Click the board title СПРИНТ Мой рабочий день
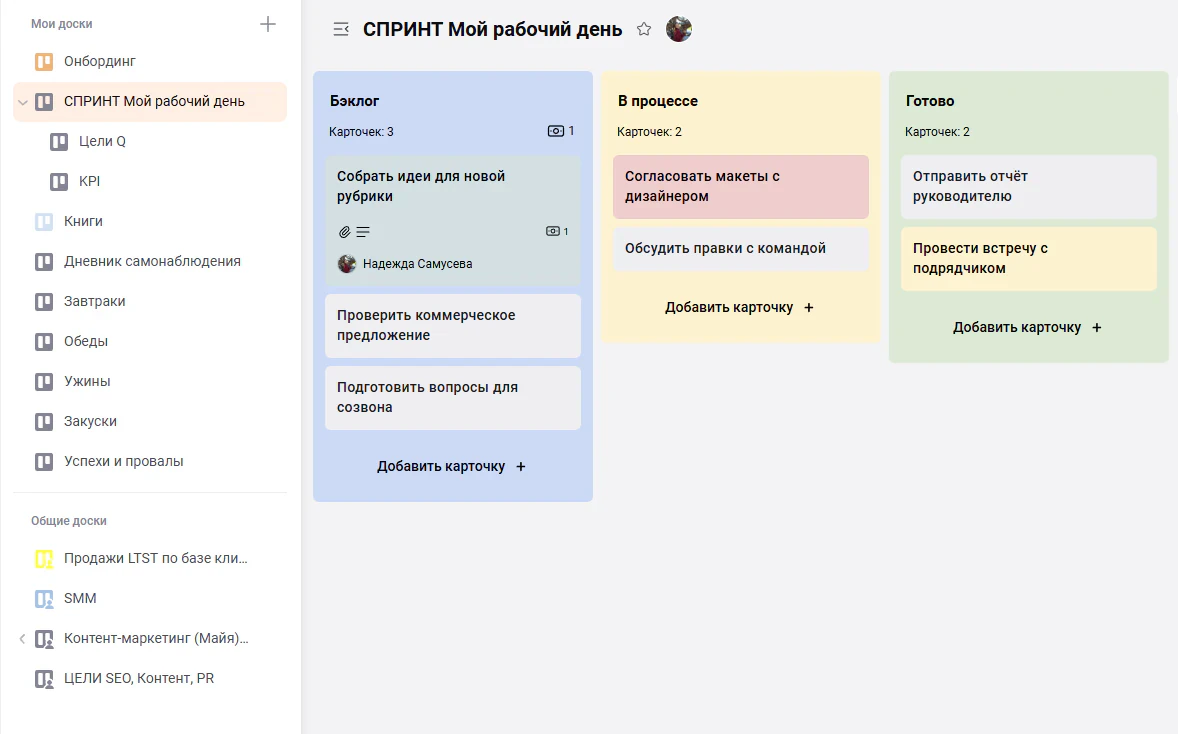The width and height of the screenshot is (1178, 734). [493, 29]
